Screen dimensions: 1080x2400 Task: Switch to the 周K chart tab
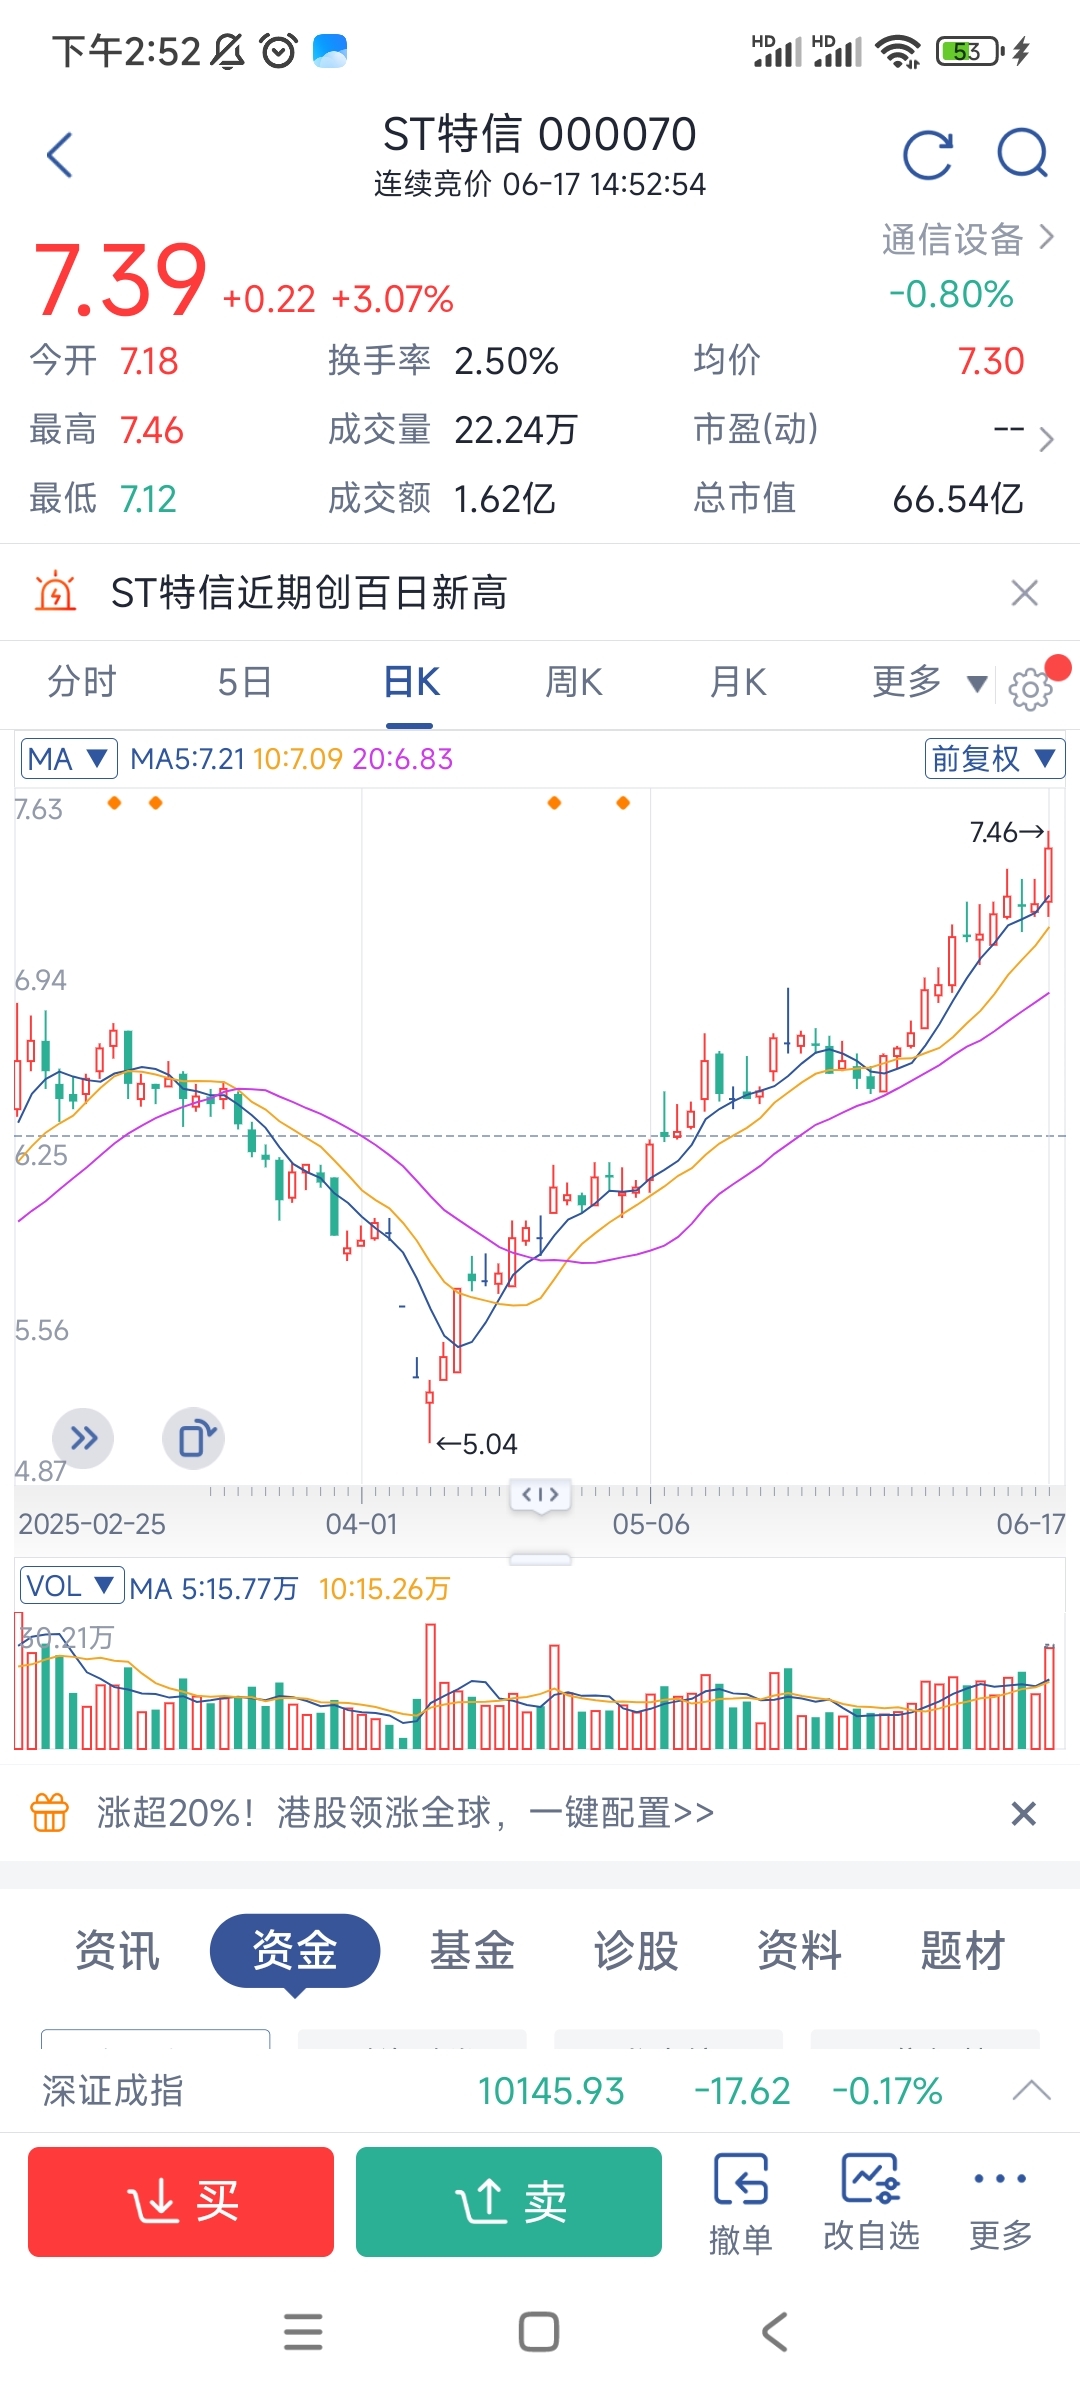(x=574, y=683)
